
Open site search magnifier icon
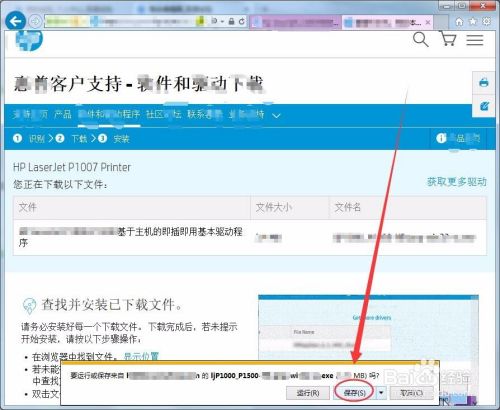[420, 39]
